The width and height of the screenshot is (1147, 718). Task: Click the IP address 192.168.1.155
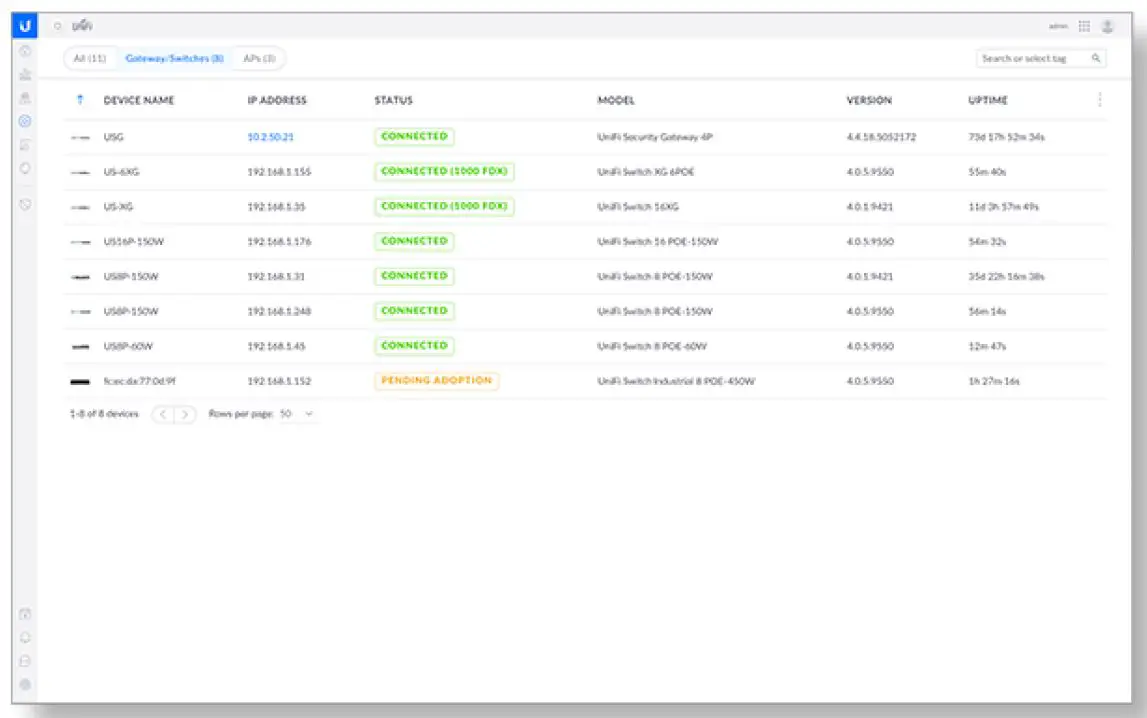point(279,173)
